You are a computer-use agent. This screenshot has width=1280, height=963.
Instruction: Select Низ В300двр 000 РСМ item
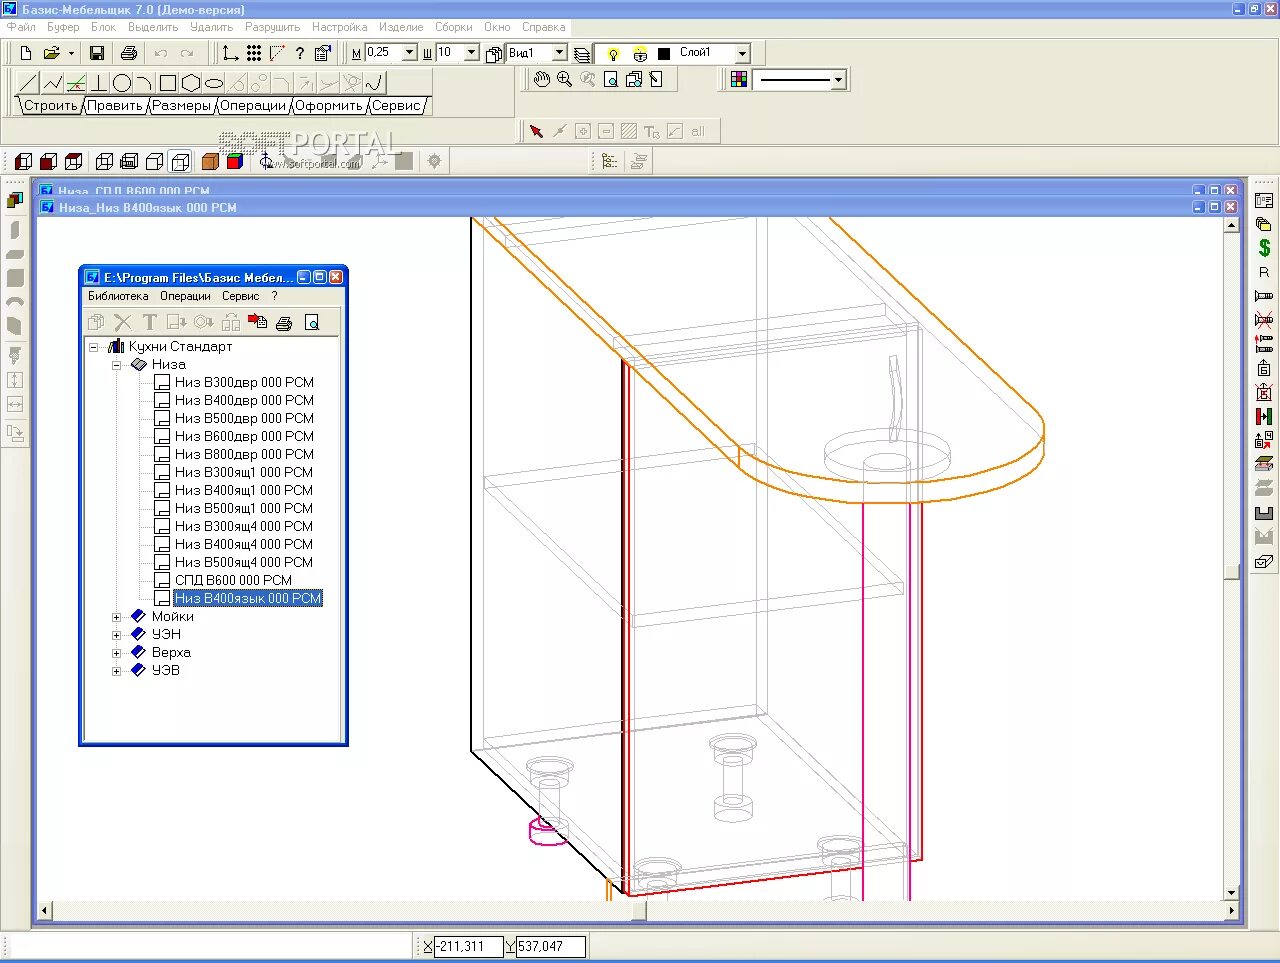coord(244,382)
